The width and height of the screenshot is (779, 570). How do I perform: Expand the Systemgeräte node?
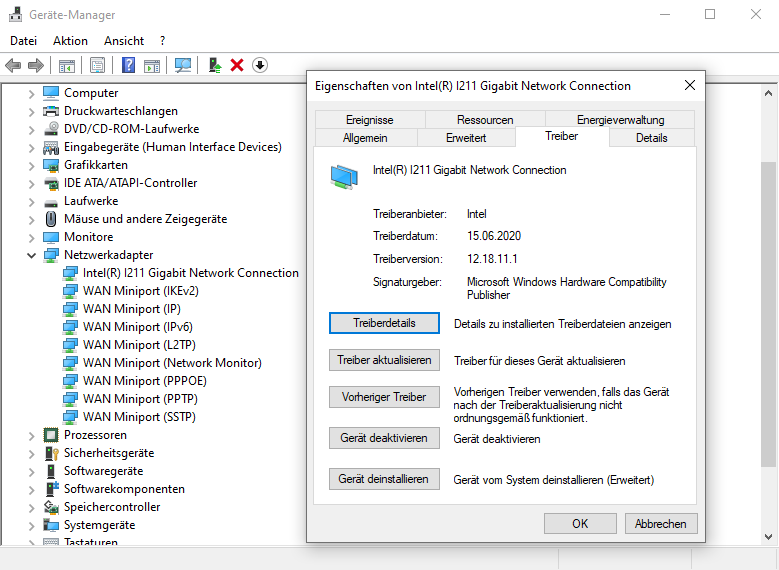coord(31,526)
